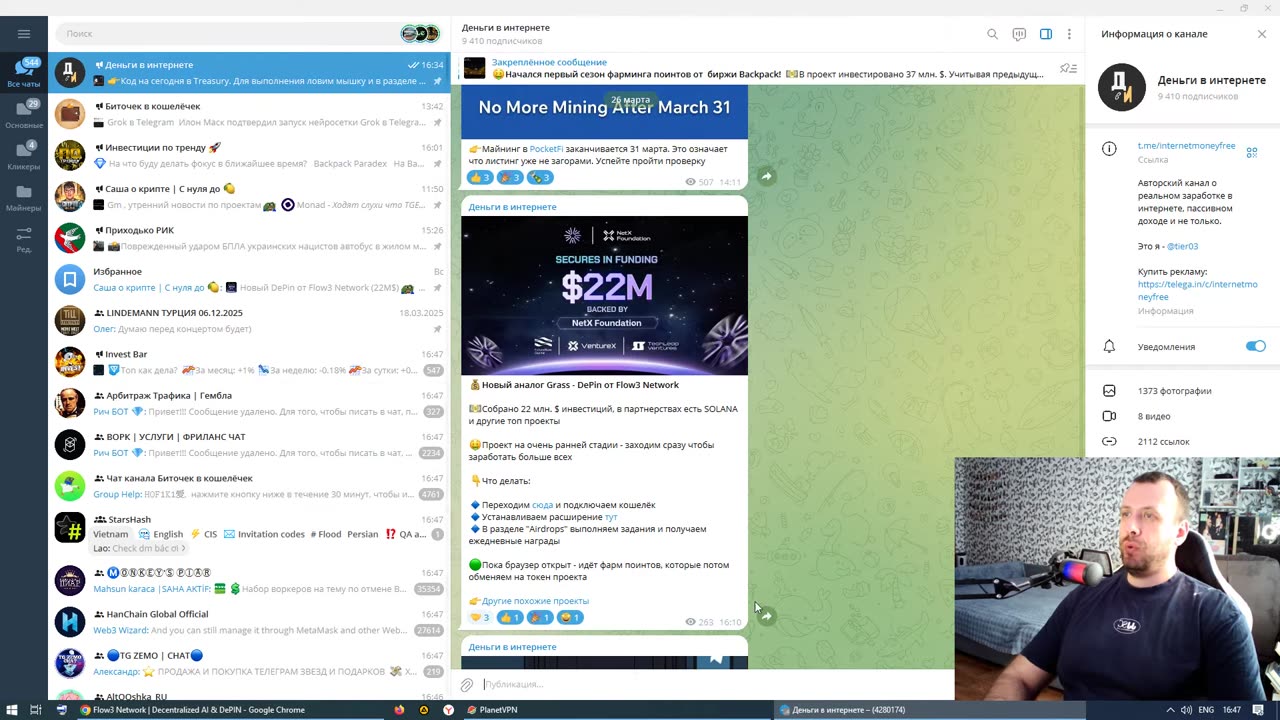Screen dimensions: 1280x720
Task: Forward the PocketFi mining post
Action: [766, 176]
